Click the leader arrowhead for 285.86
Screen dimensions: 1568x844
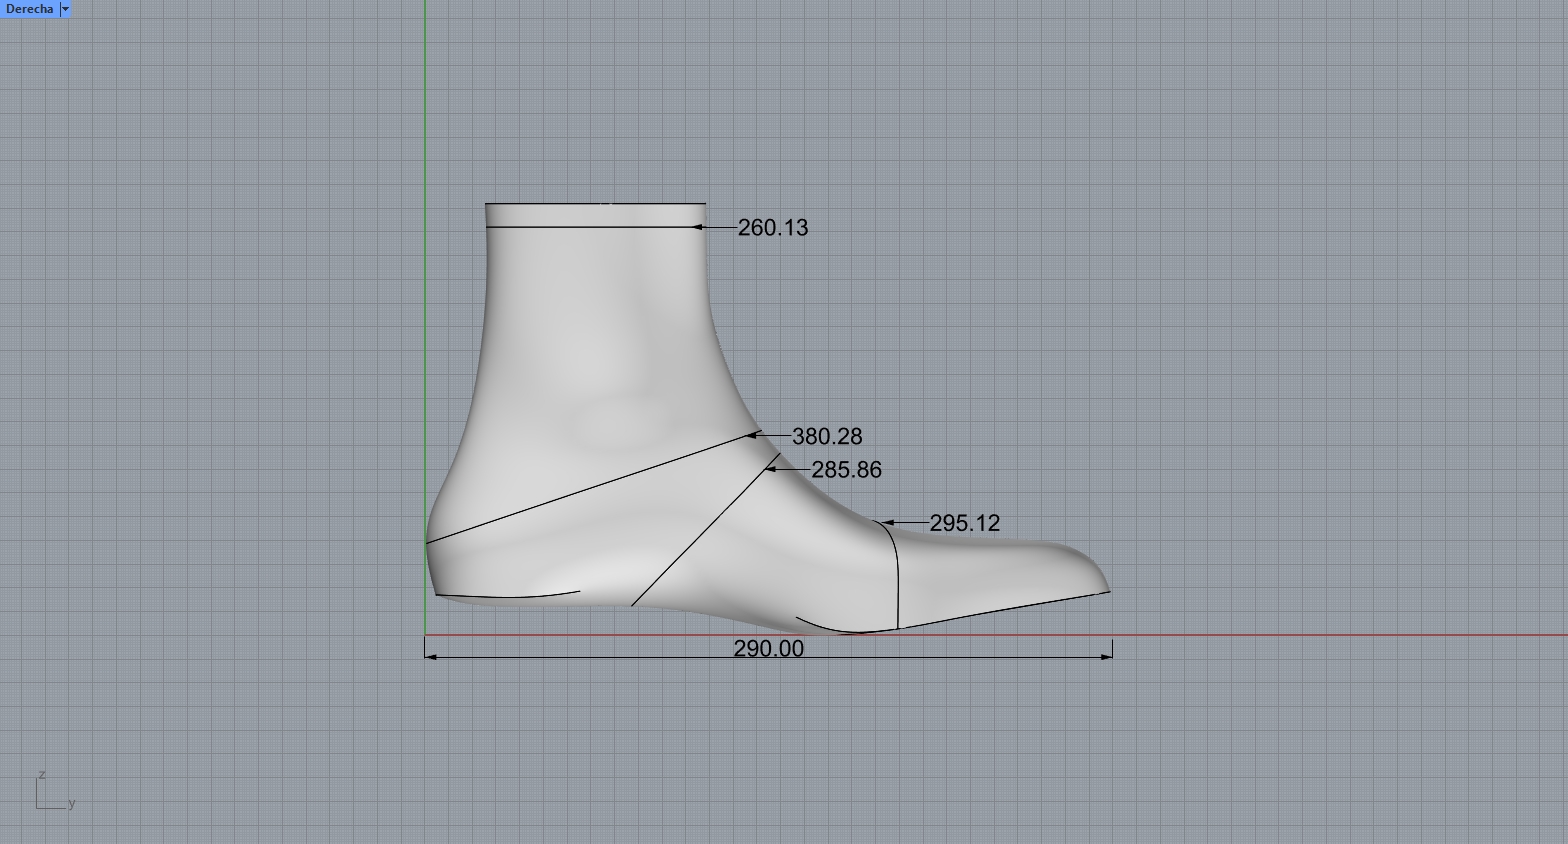coord(771,468)
